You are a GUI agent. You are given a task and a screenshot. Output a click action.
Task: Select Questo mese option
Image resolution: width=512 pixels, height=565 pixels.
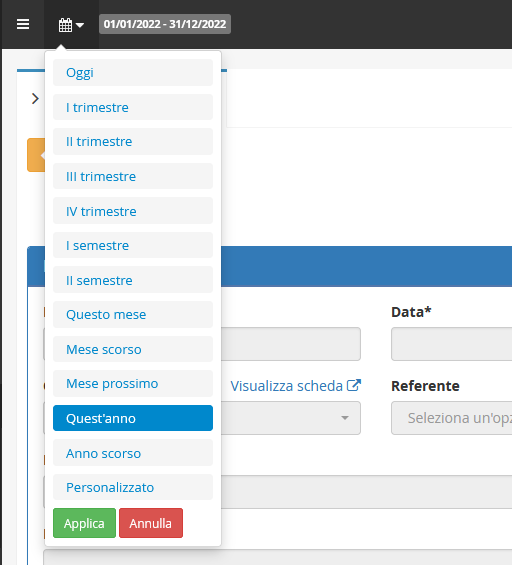(133, 314)
